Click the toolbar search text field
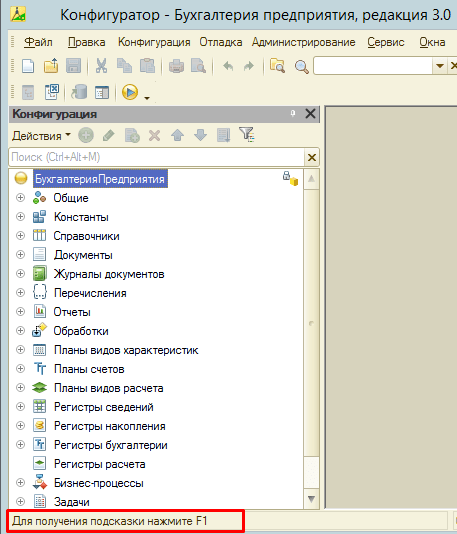Screen dimensions: 457x534 (373, 66)
